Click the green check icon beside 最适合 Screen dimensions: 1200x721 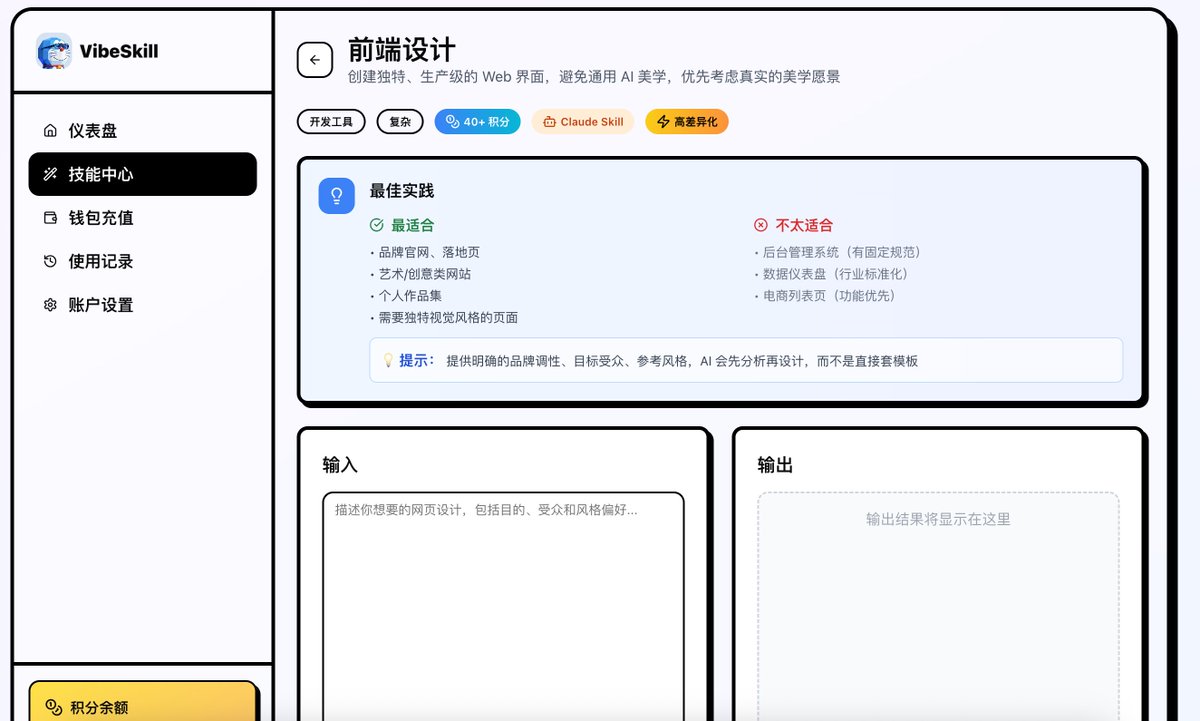coord(377,226)
